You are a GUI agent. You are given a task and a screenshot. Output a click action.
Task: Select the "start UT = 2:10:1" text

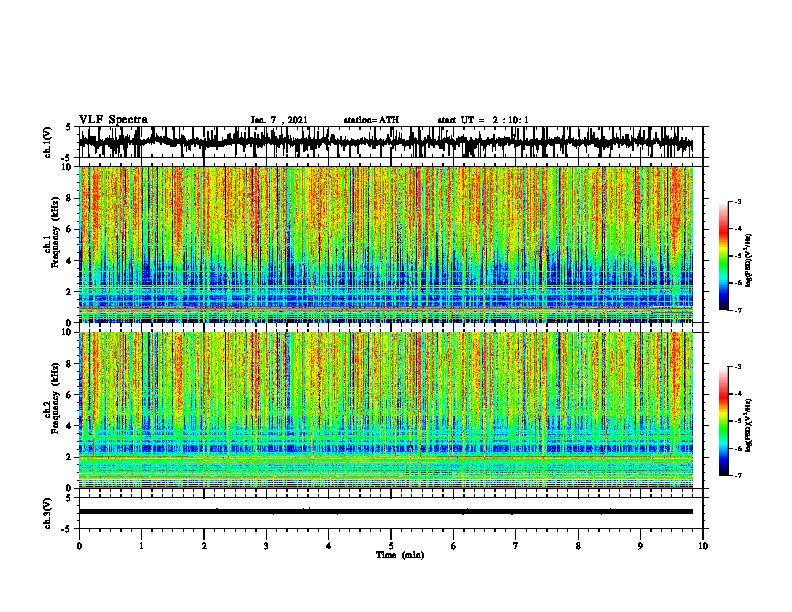pyautogui.click(x=483, y=120)
